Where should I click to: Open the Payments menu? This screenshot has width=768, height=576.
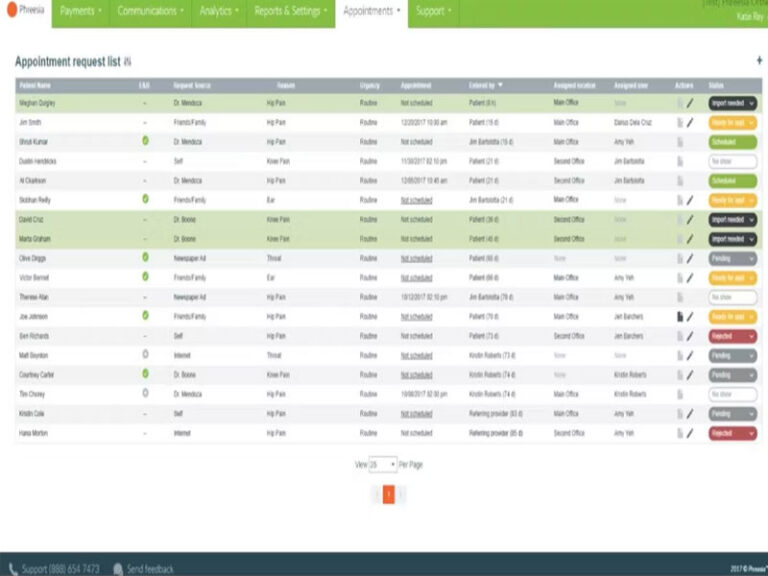(x=81, y=11)
